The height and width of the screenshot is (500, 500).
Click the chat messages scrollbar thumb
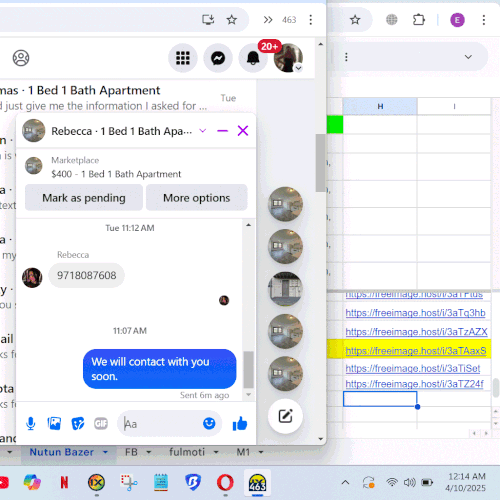pyautogui.click(x=248, y=370)
